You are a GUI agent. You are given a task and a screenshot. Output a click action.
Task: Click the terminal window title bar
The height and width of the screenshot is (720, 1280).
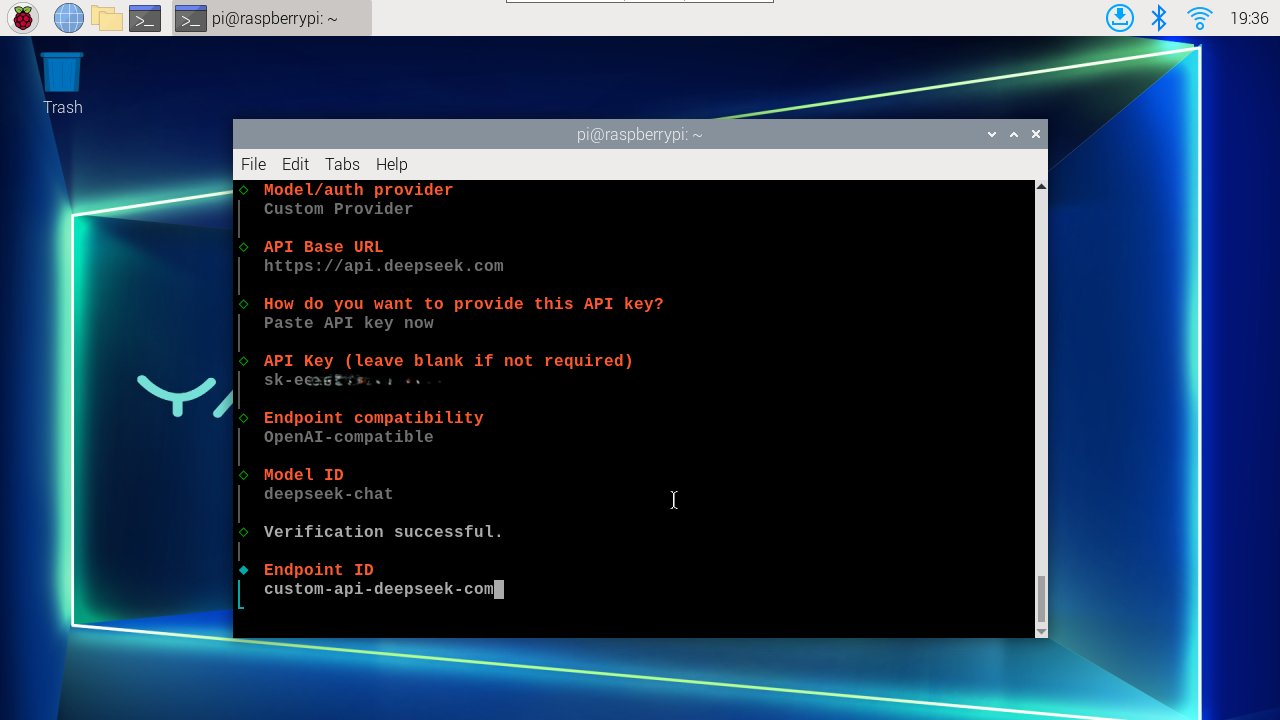coord(640,134)
